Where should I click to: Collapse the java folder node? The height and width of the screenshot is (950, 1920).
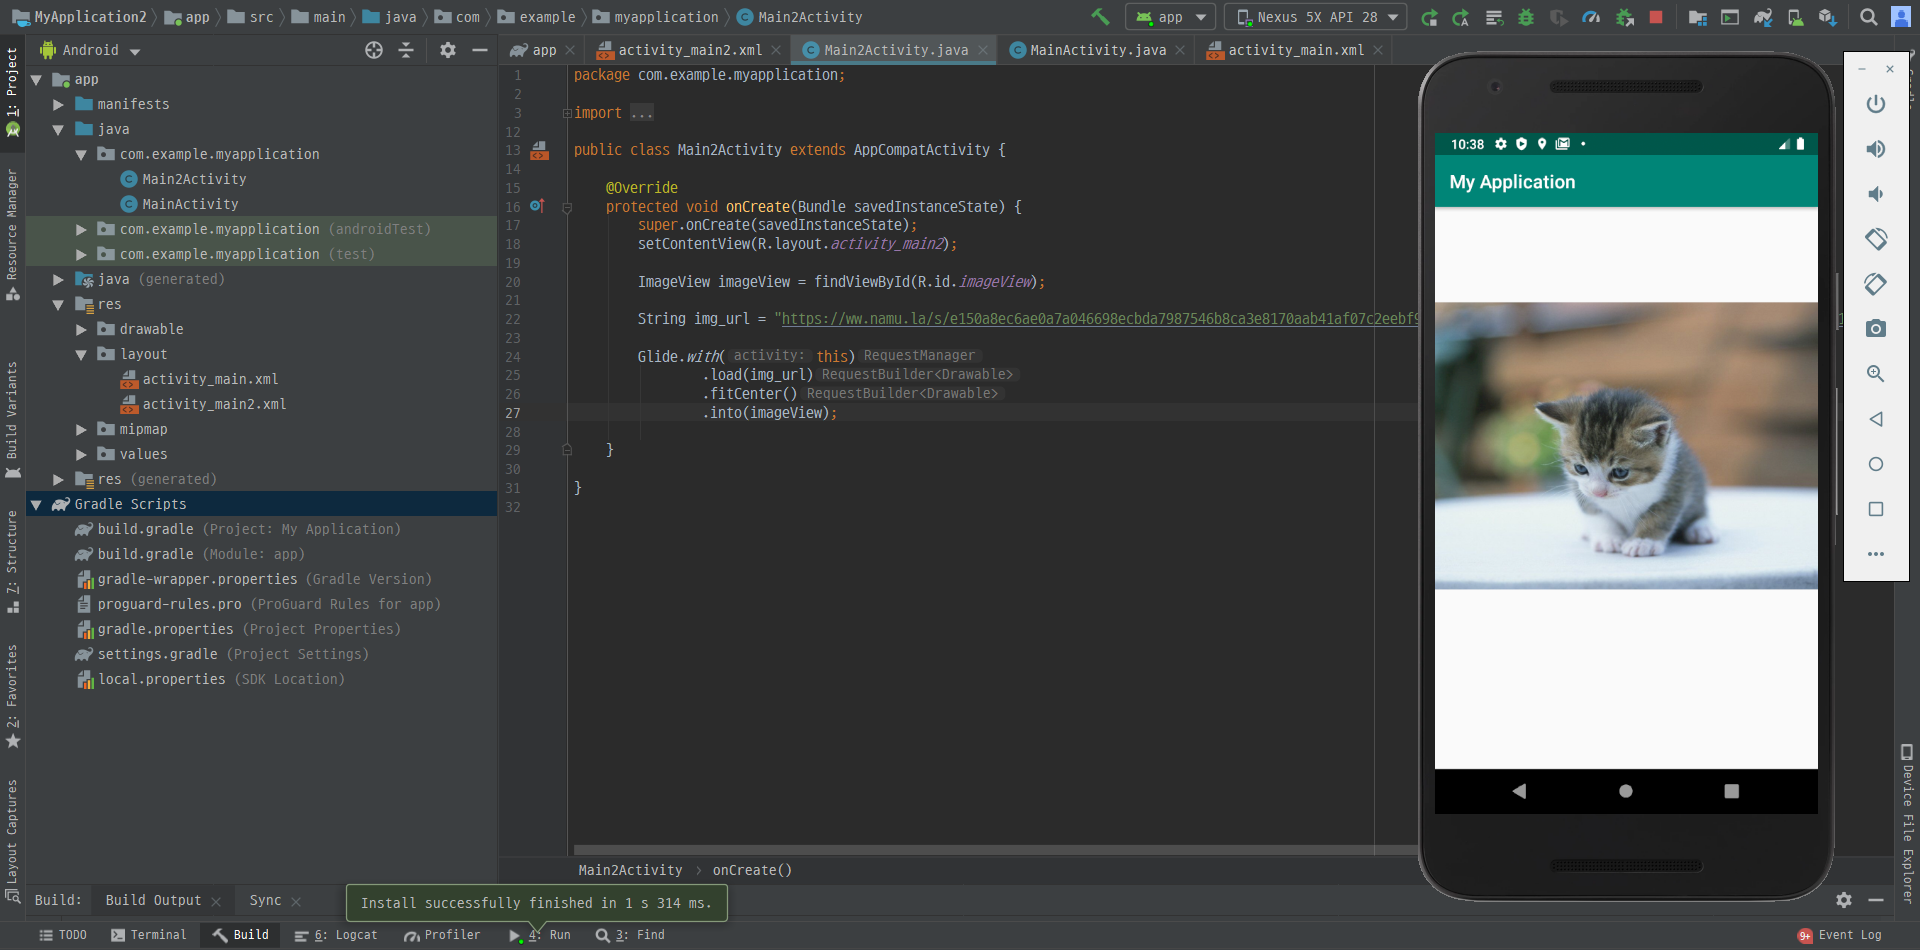tap(59, 129)
